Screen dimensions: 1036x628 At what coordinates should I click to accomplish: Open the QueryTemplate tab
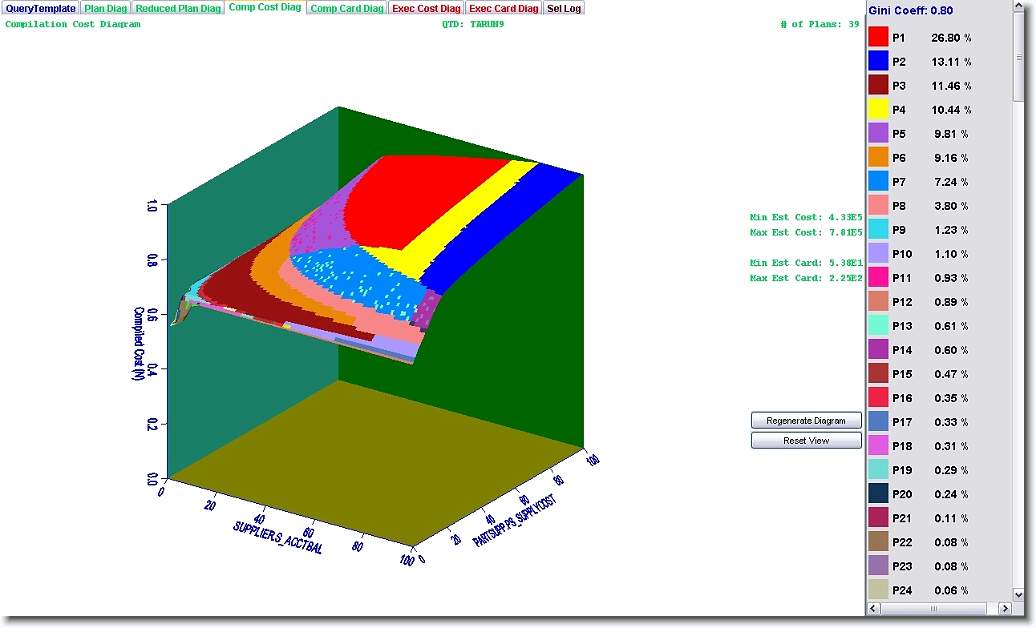click(x=40, y=8)
